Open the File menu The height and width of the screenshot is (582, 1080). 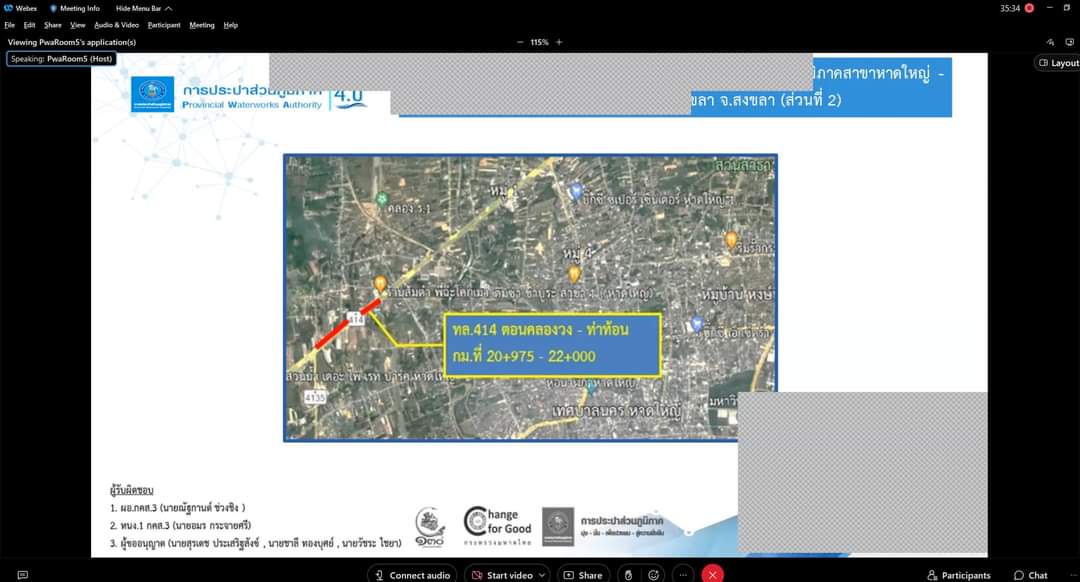click(x=10, y=25)
